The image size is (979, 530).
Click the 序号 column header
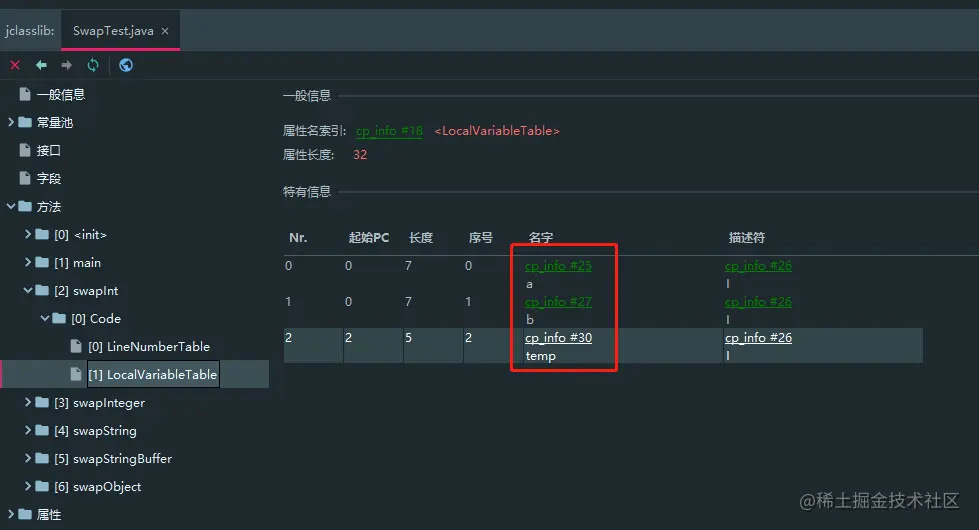pos(481,237)
